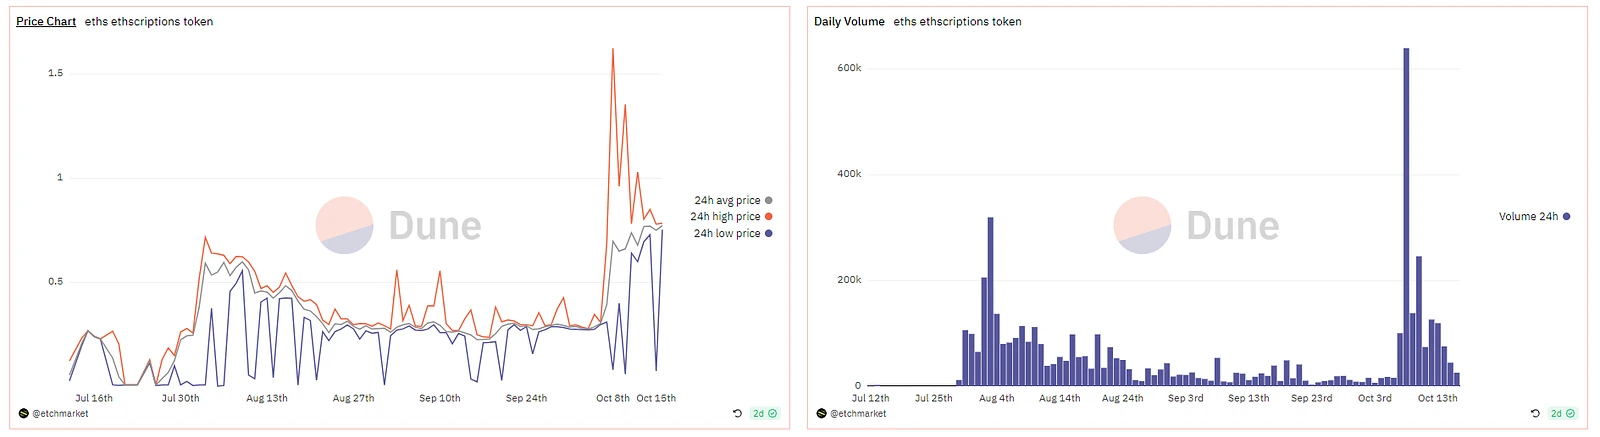The image size is (1600, 437).
Task: Click the Dune logo watermark on Price Chart
Action: click(x=399, y=225)
